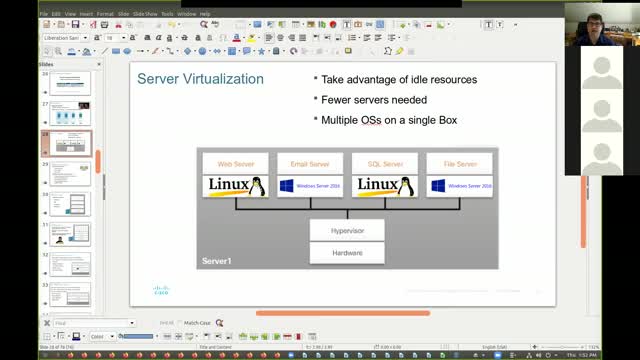Click the font color icon
The image size is (640, 360).
(x=236, y=38)
